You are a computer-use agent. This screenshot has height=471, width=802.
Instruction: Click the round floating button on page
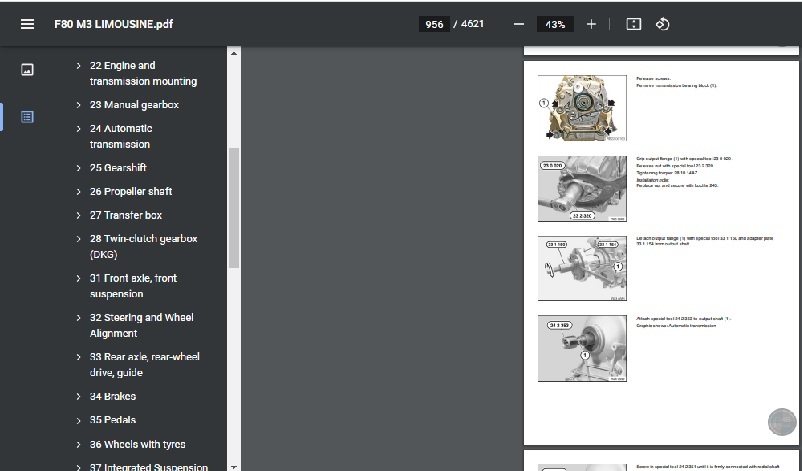(x=782, y=422)
